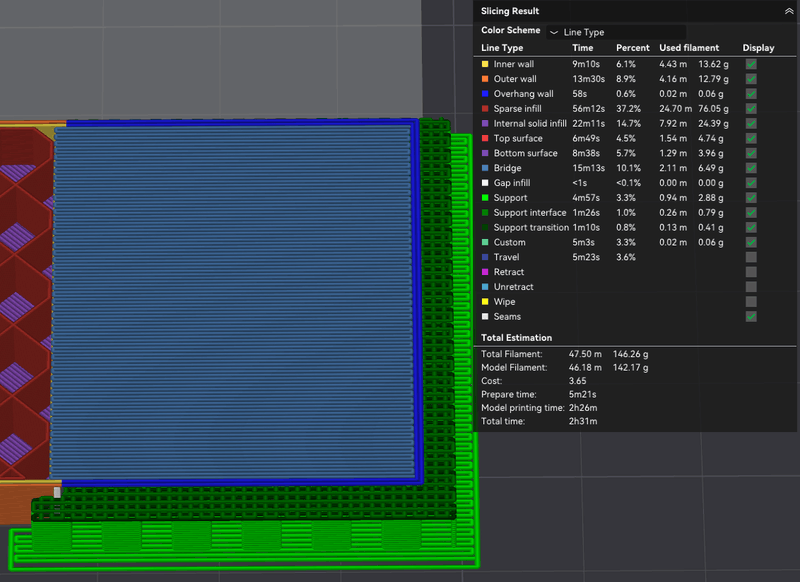The width and height of the screenshot is (800, 582).
Task: Click the Time column header
Action: tap(582, 48)
